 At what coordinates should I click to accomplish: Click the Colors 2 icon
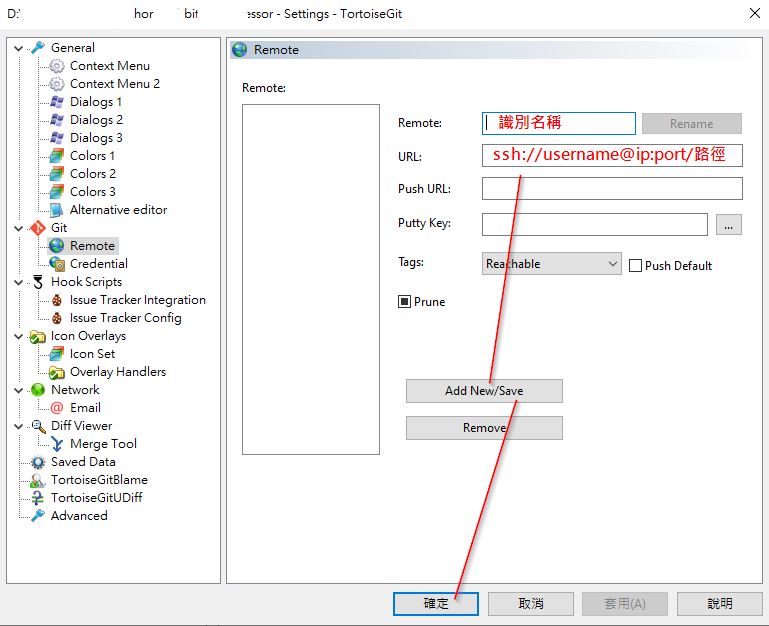[x=57, y=174]
